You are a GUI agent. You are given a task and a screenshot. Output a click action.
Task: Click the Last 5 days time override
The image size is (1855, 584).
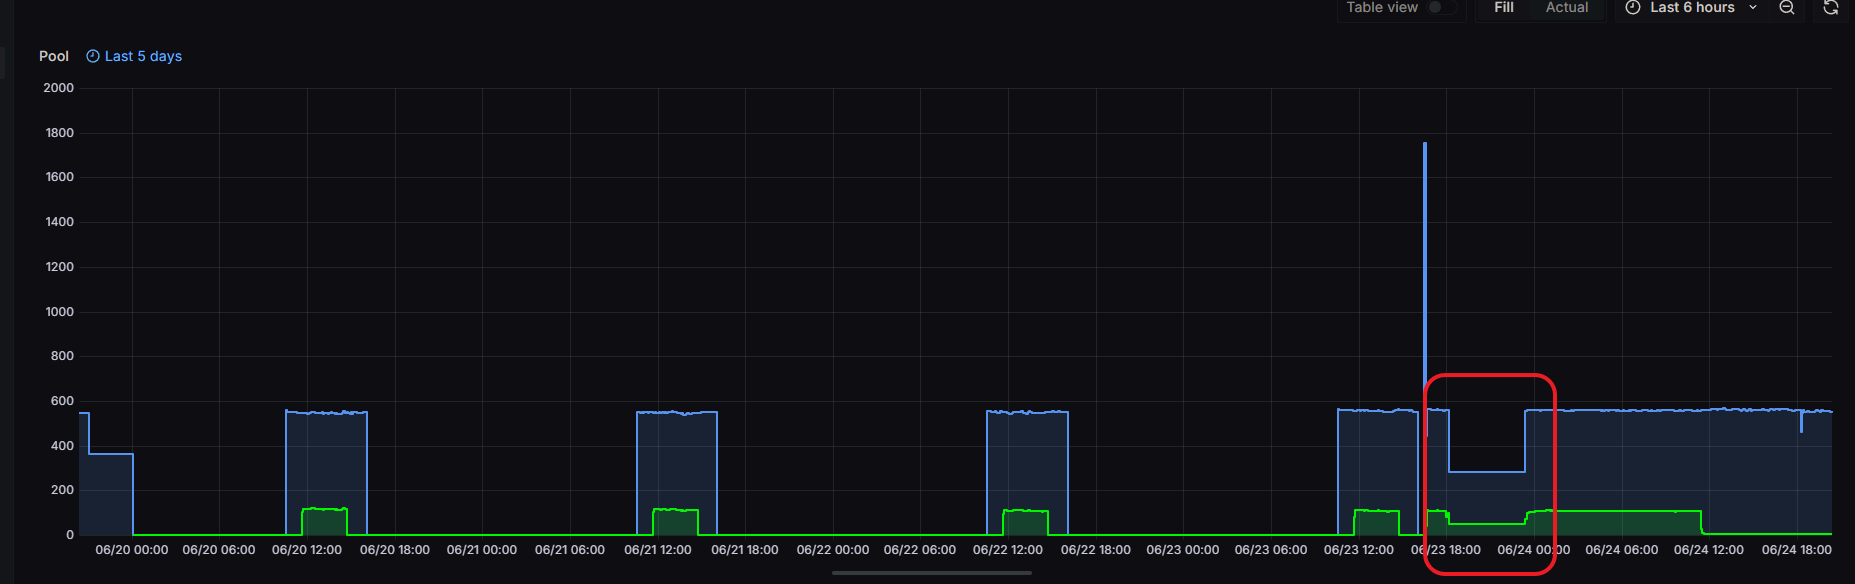tap(134, 56)
